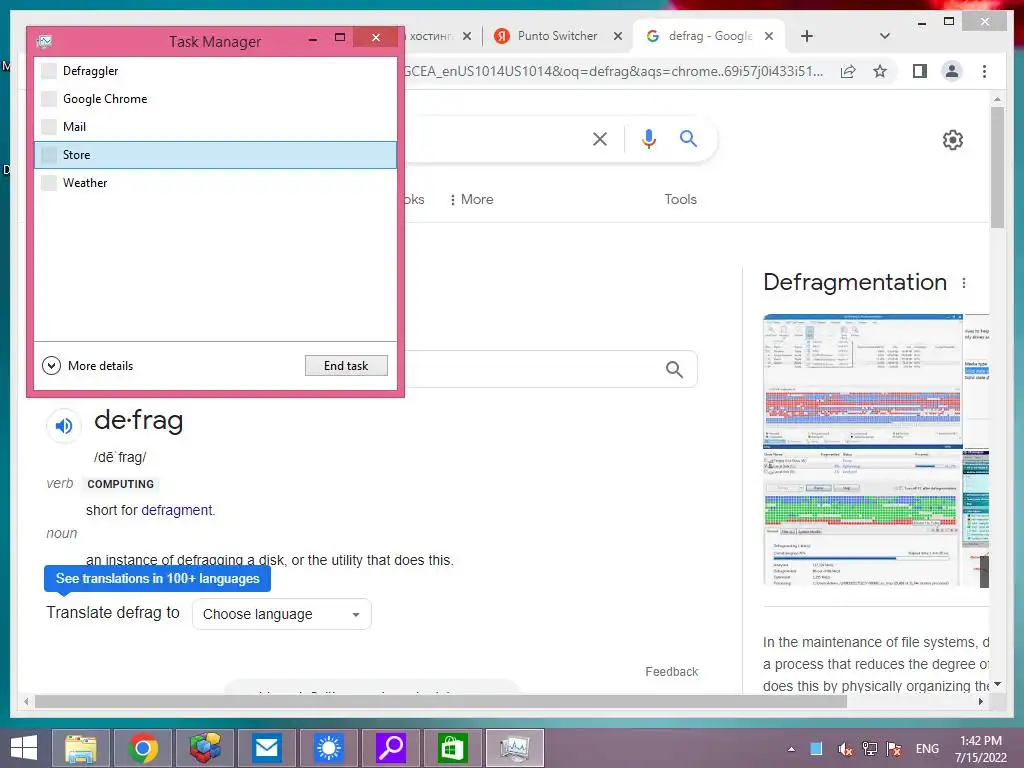Open taskbar clock and date
Image resolution: width=1024 pixels, height=768 pixels.
tap(980, 749)
